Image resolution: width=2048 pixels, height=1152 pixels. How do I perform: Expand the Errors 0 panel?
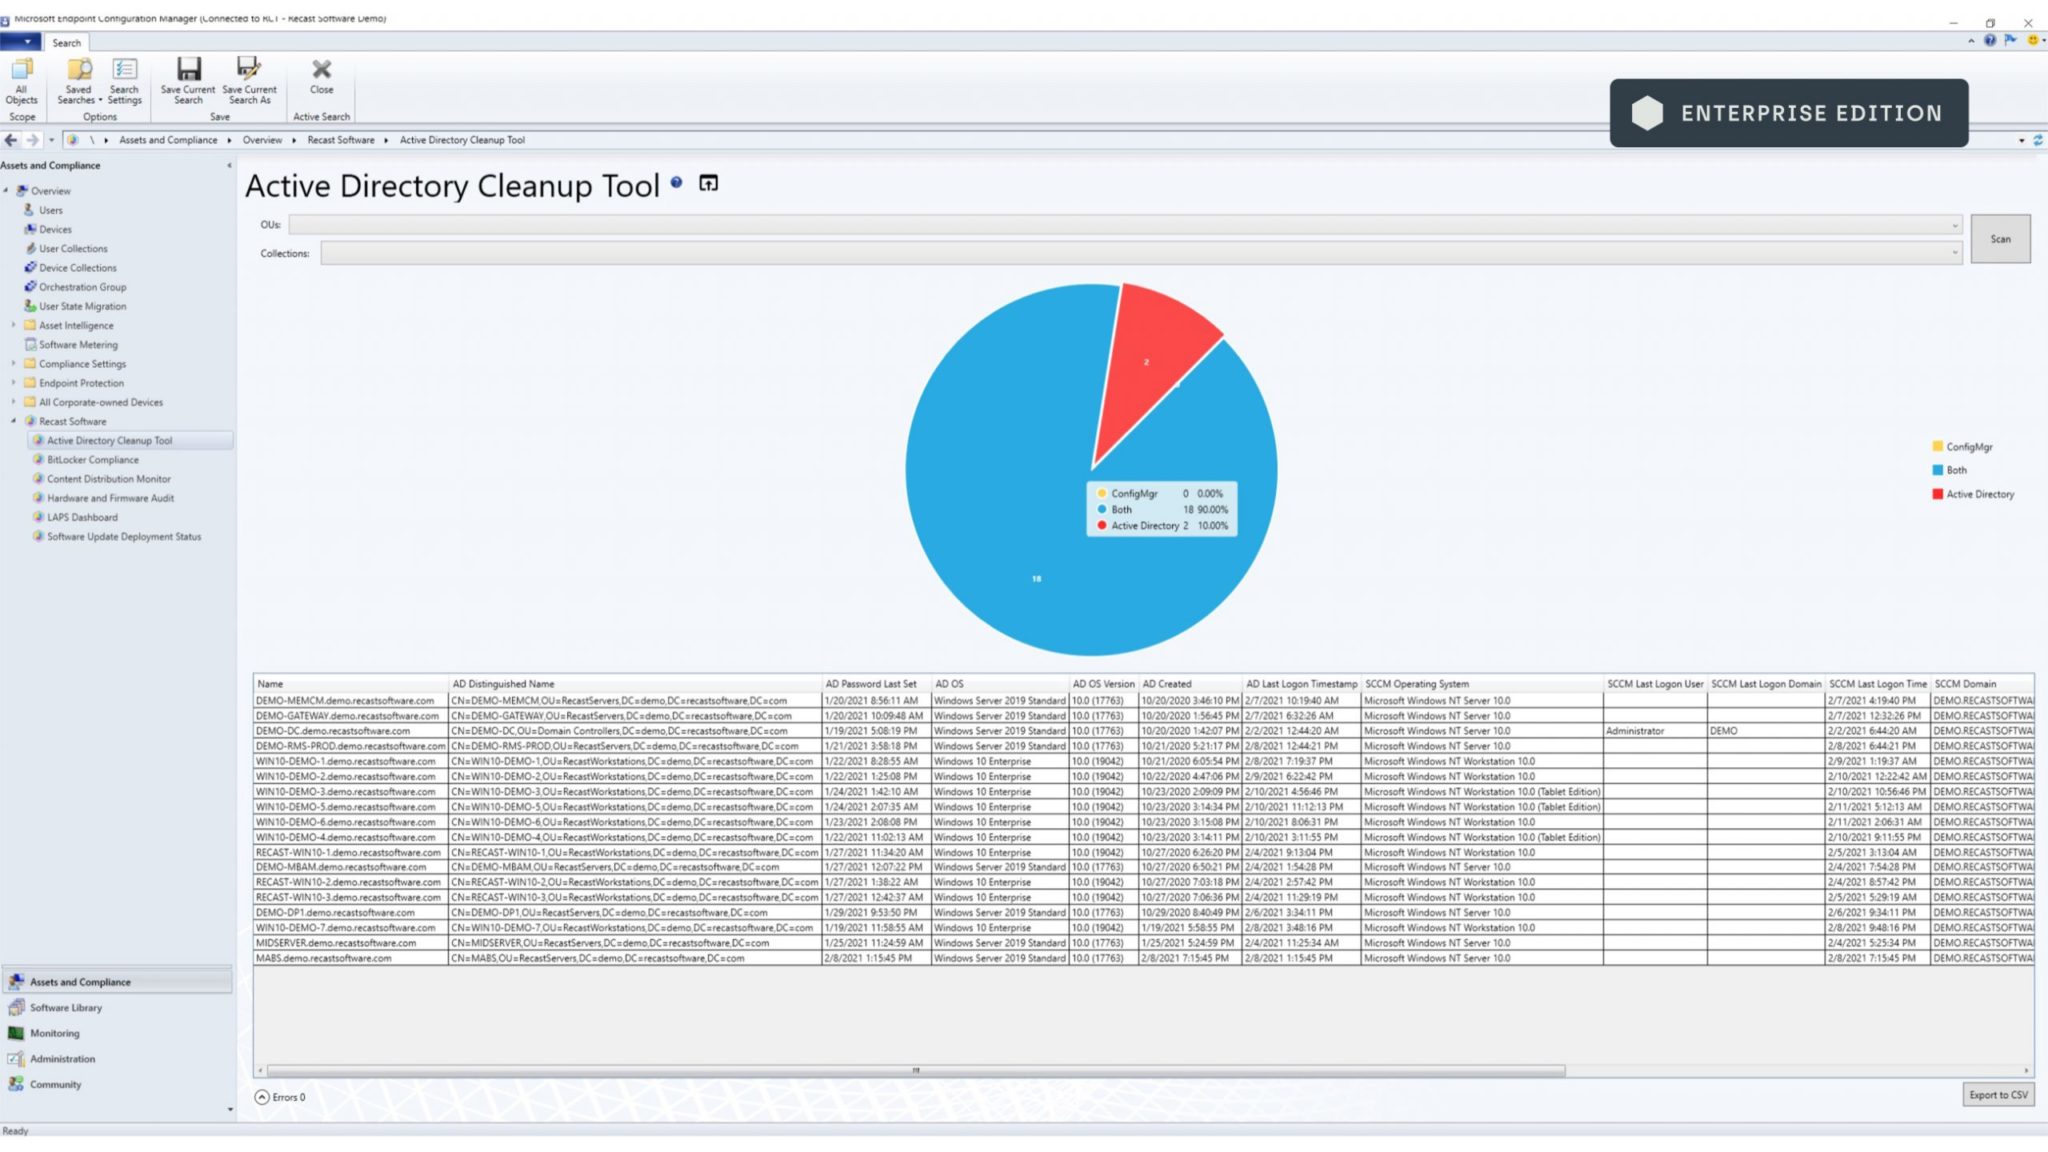click(x=262, y=1097)
